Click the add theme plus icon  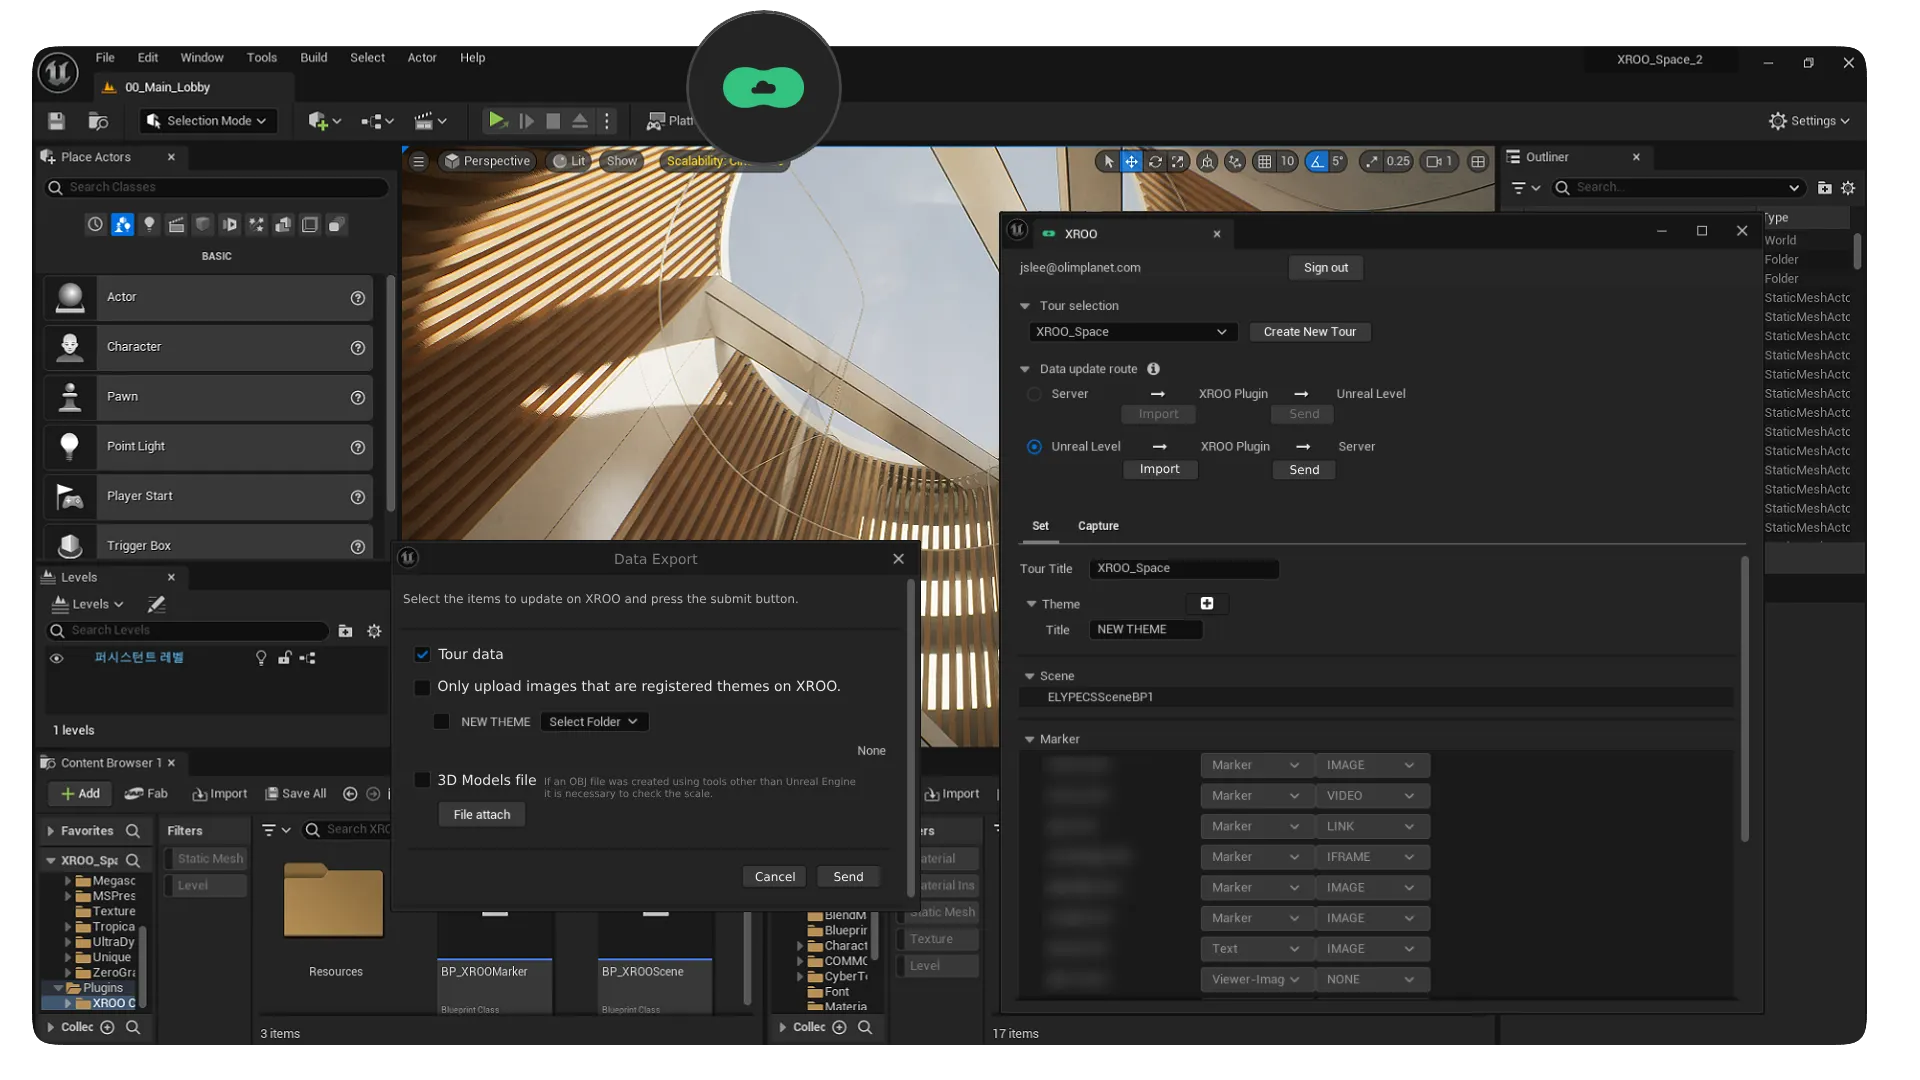1207,603
